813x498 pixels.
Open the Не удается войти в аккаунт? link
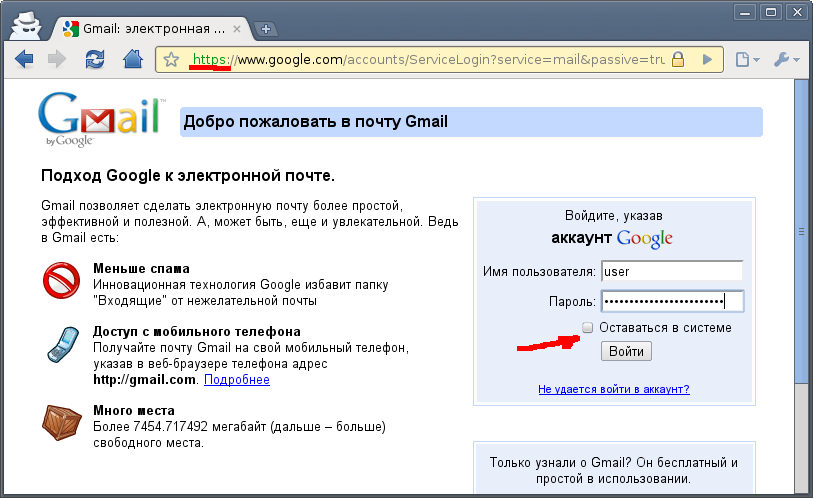(614, 389)
